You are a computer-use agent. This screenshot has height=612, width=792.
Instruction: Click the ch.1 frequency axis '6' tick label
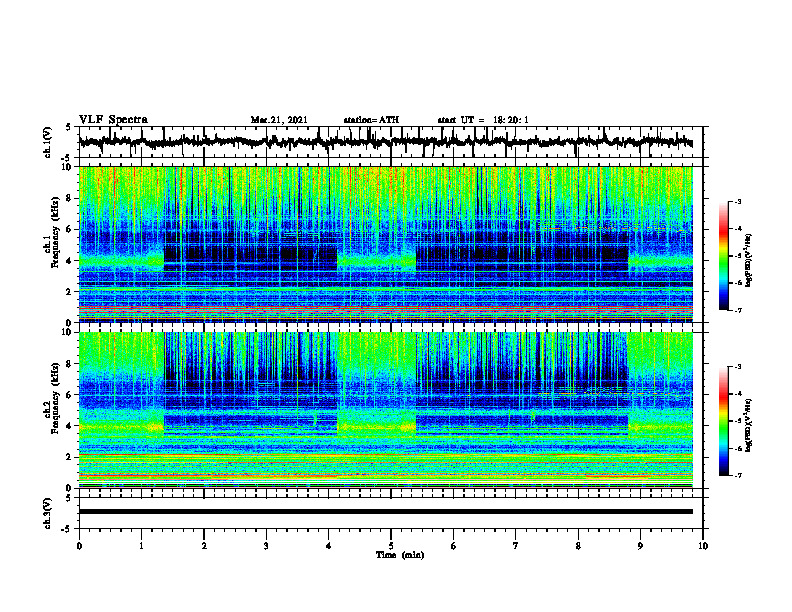(x=70, y=229)
